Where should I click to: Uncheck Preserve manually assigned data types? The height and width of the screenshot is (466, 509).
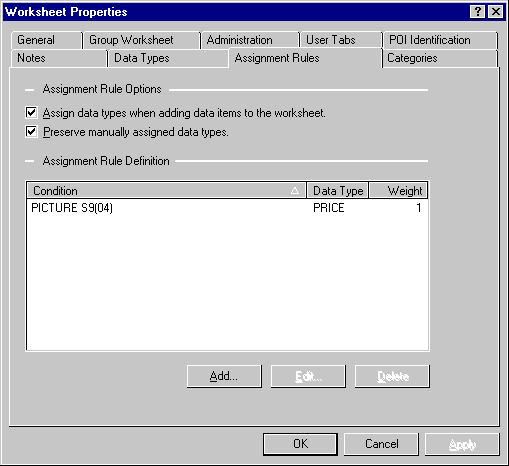pyautogui.click(x=31, y=132)
